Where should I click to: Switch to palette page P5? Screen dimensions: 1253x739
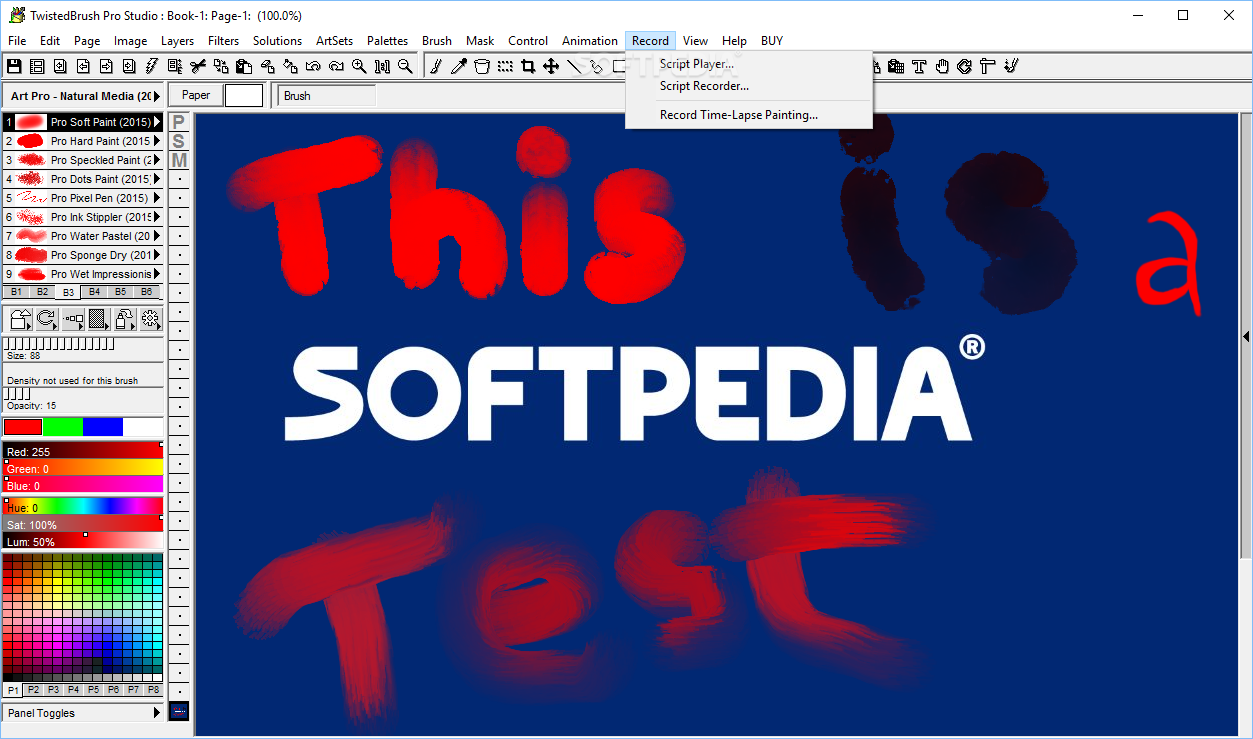(x=93, y=690)
